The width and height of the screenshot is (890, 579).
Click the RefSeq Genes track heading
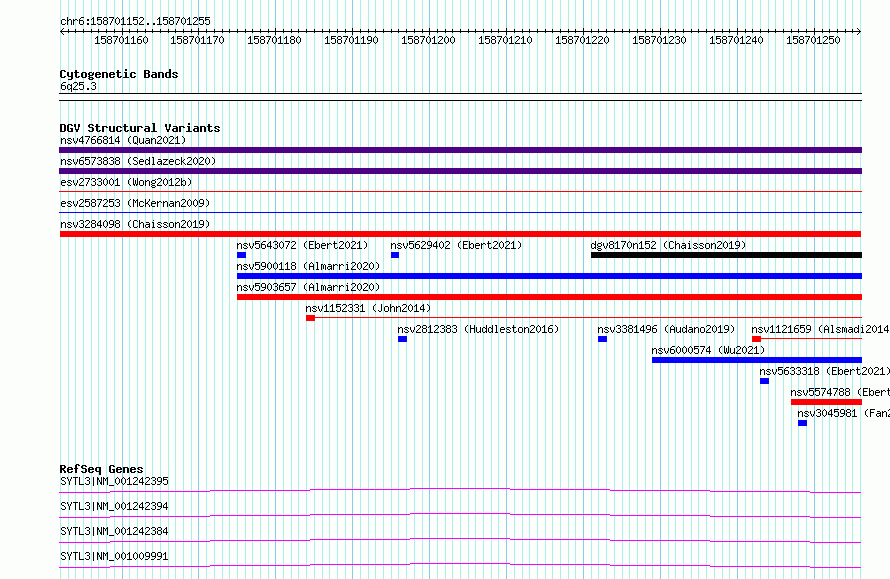(x=102, y=469)
